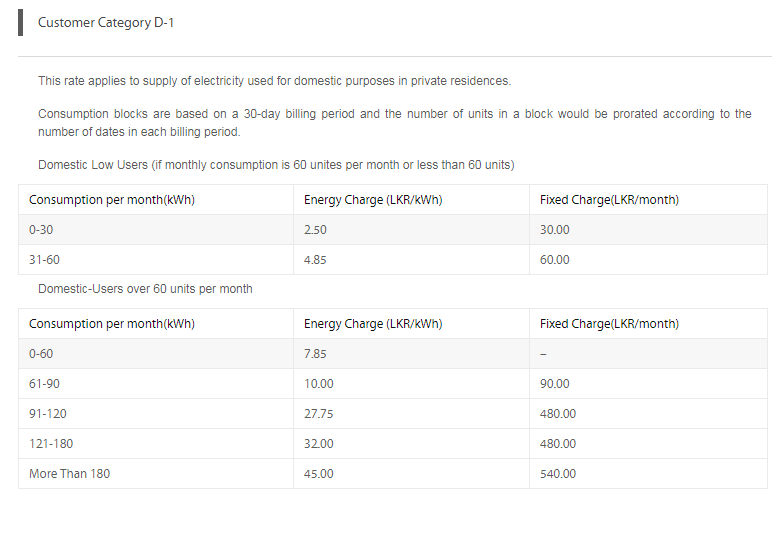Click the 45.00 energy charge value
Image resolution: width=779 pixels, height=537 pixels.
318,474
